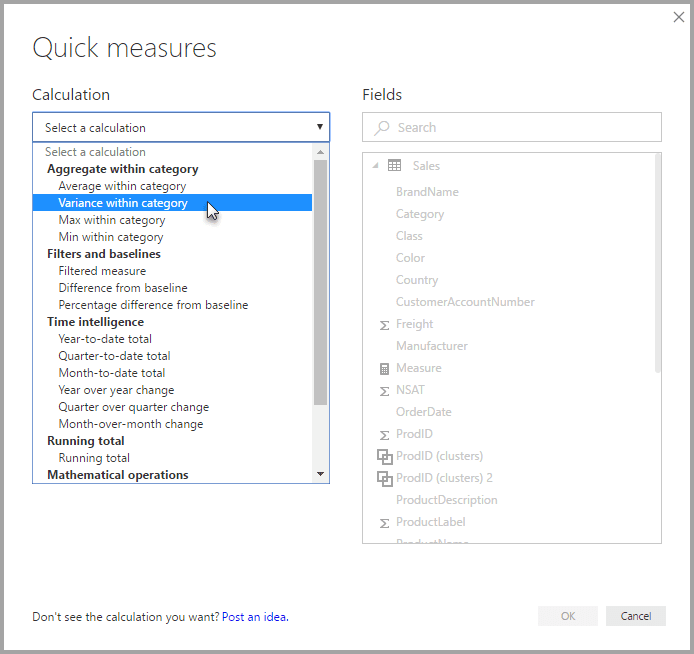Viewport: 694px width, 654px height.
Task: Choose Difference from baseline
Action: tap(172, 288)
